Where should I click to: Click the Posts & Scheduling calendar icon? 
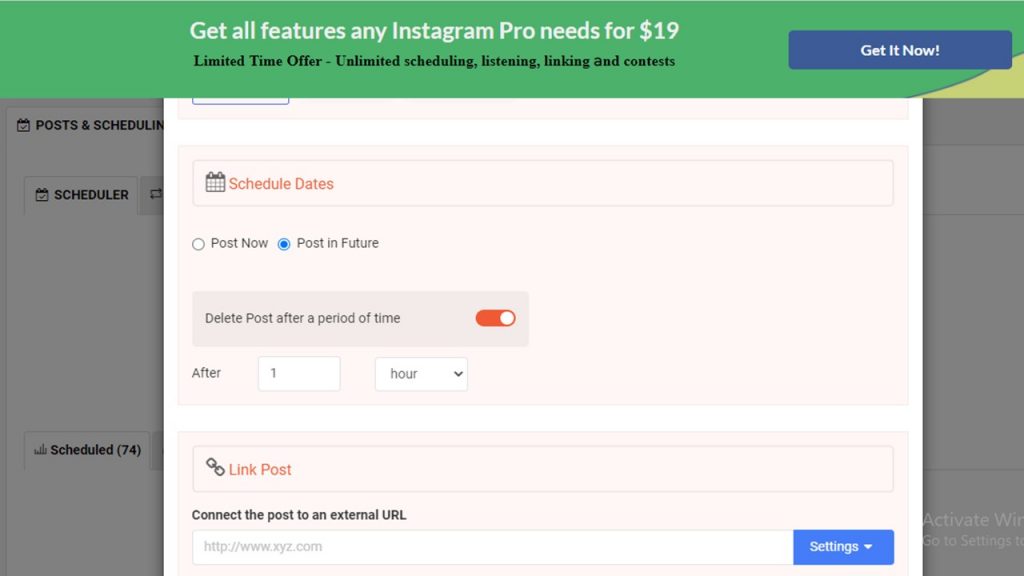[x=24, y=125]
